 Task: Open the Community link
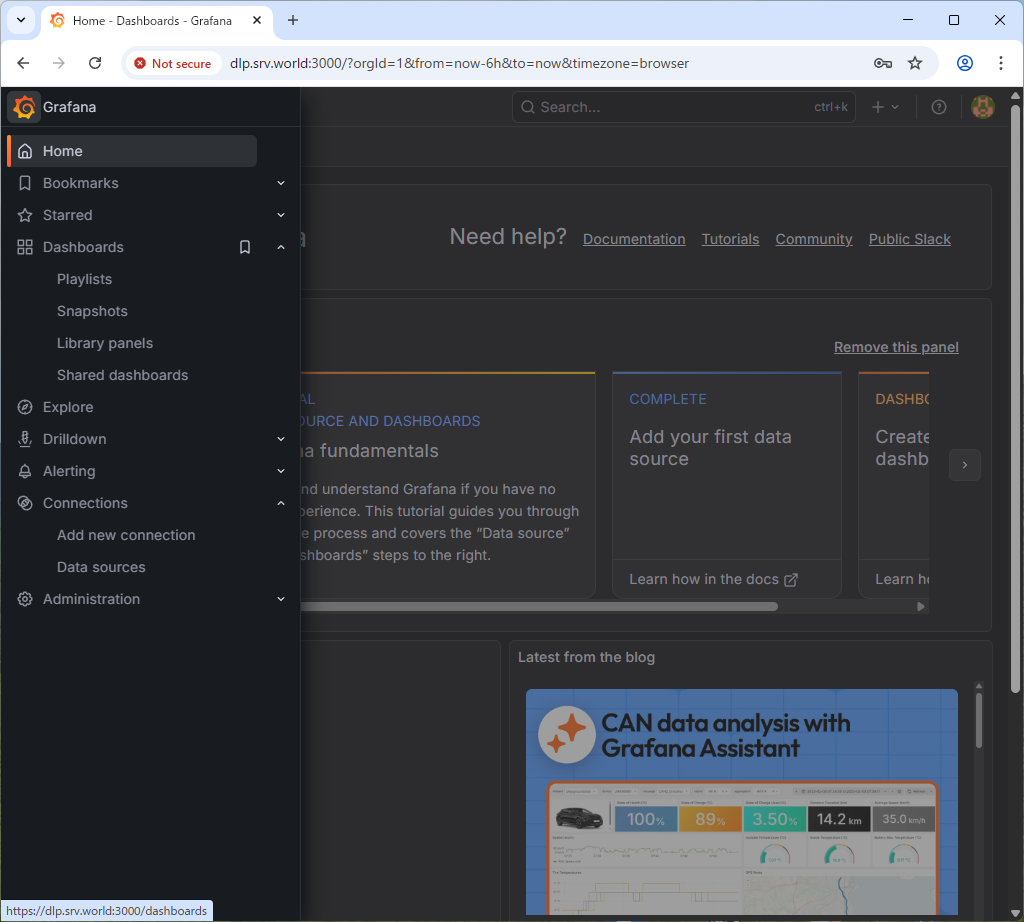click(814, 239)
